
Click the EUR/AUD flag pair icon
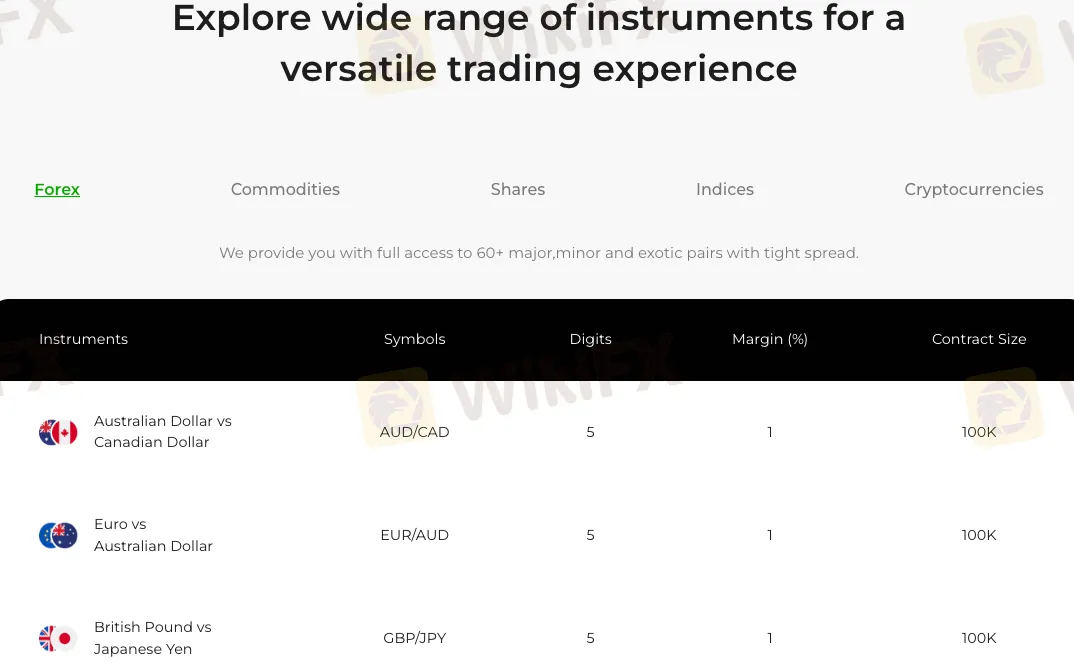(58, 535)
